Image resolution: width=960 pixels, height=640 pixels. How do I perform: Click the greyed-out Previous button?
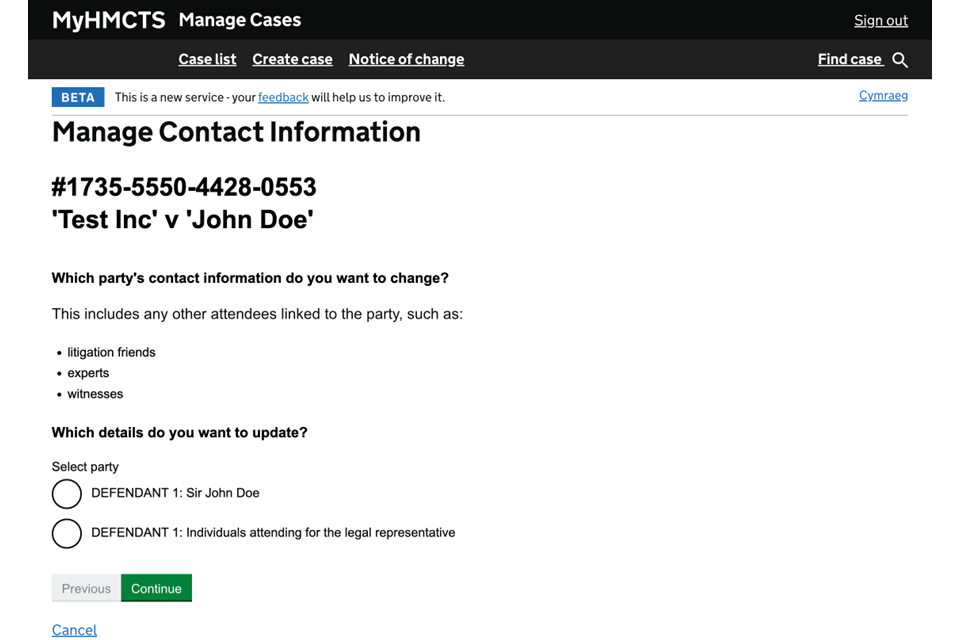click(x=86, y=588)
